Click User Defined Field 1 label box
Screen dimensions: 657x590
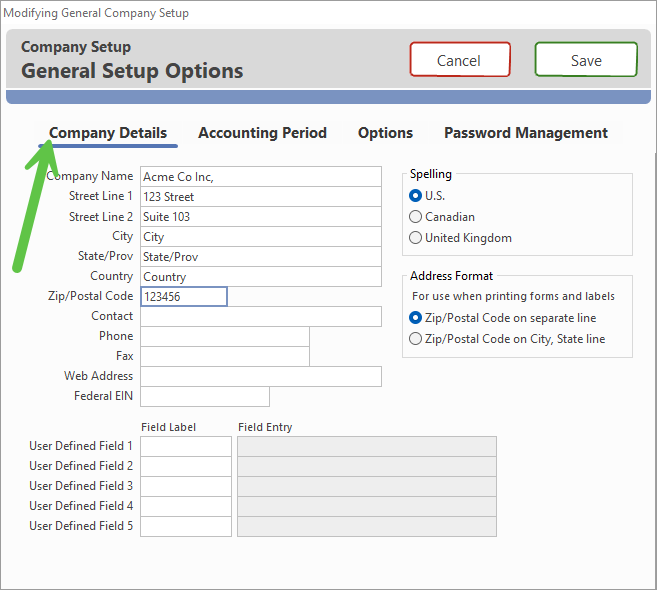[x=186, y=446]
